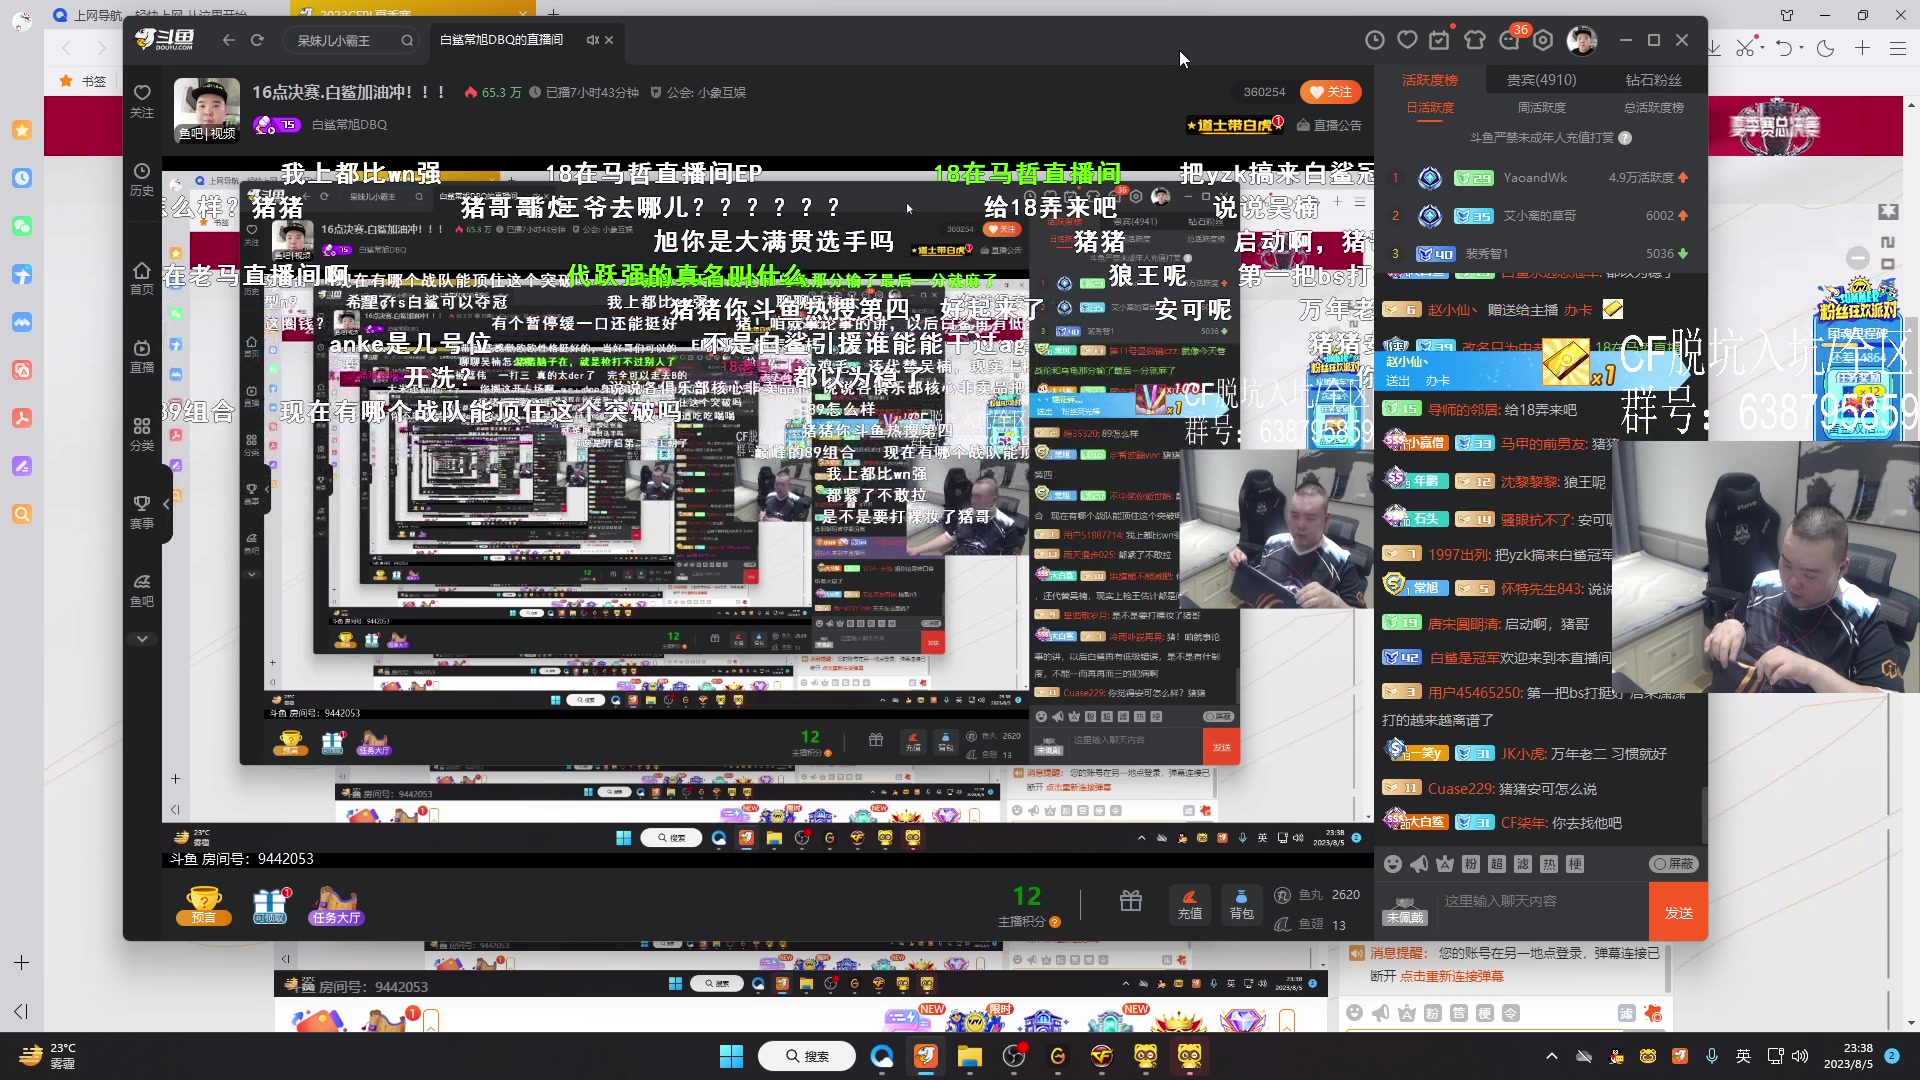Open the 赛事 (esports) panel in Douyu sidebar

(x=142, y=507)
